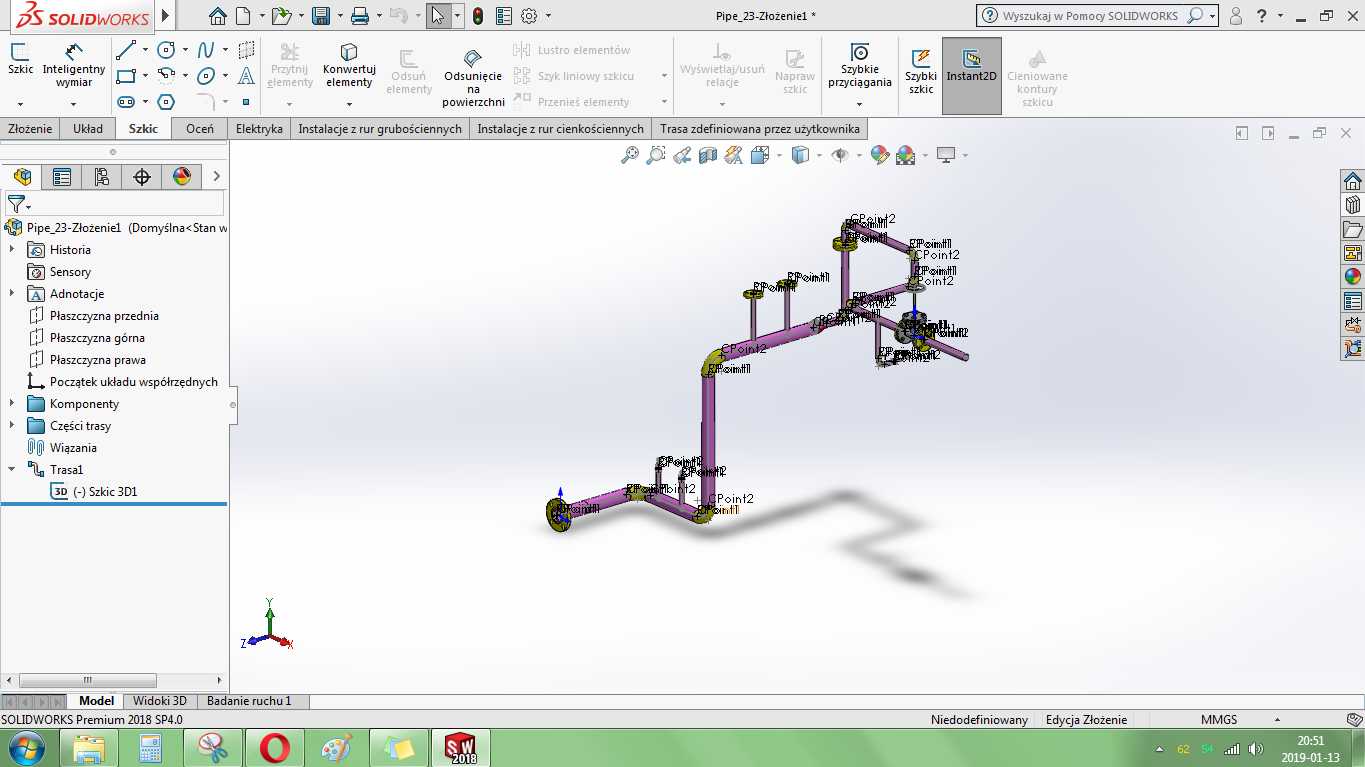
Task: Open the Elektryka ribbon tab
Action: 260,129
